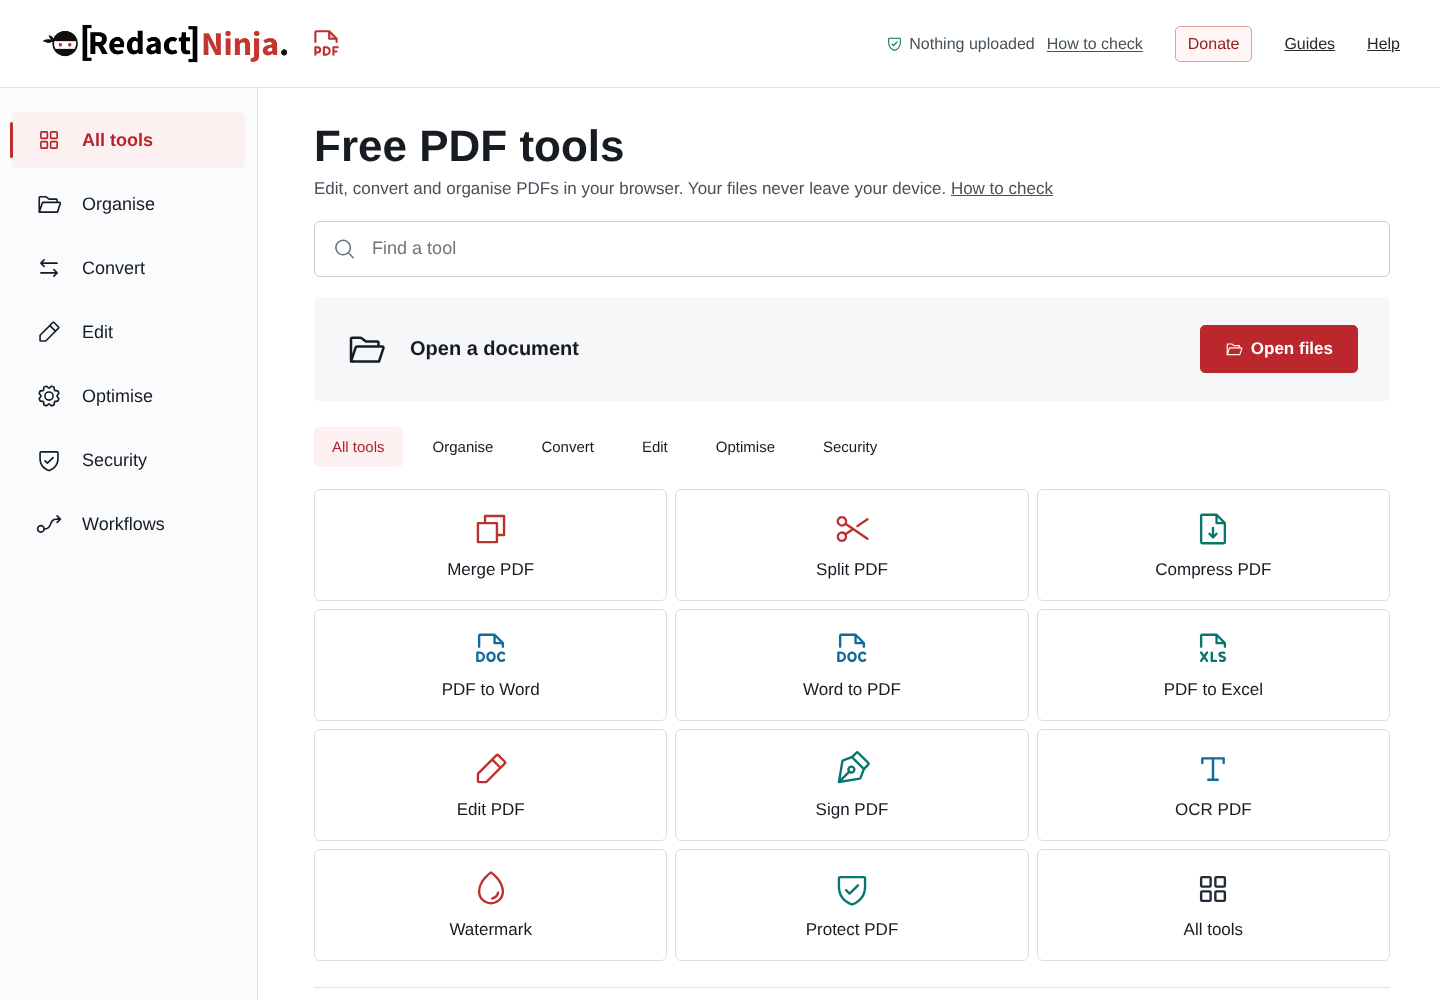Image resolution: width=1440 pixels, height=1000 pixels.
Task: Switch to the Convert filter tab
Action: [x=568, y=447]
